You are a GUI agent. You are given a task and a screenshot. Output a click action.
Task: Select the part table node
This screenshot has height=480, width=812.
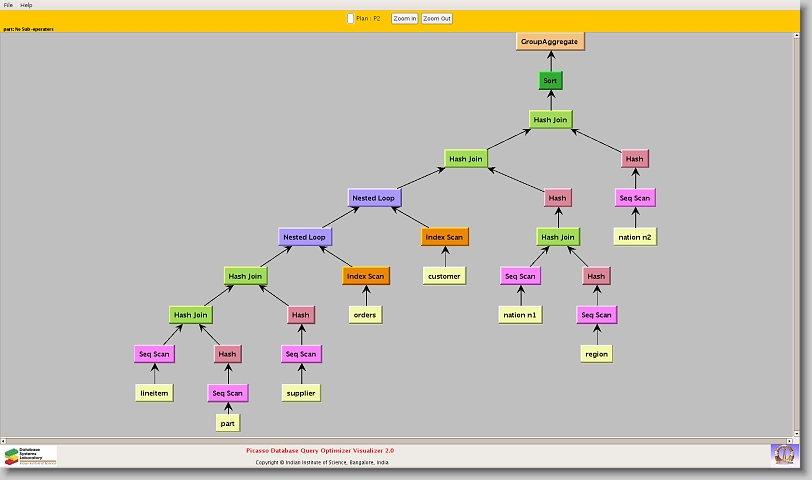coord(228,423)
